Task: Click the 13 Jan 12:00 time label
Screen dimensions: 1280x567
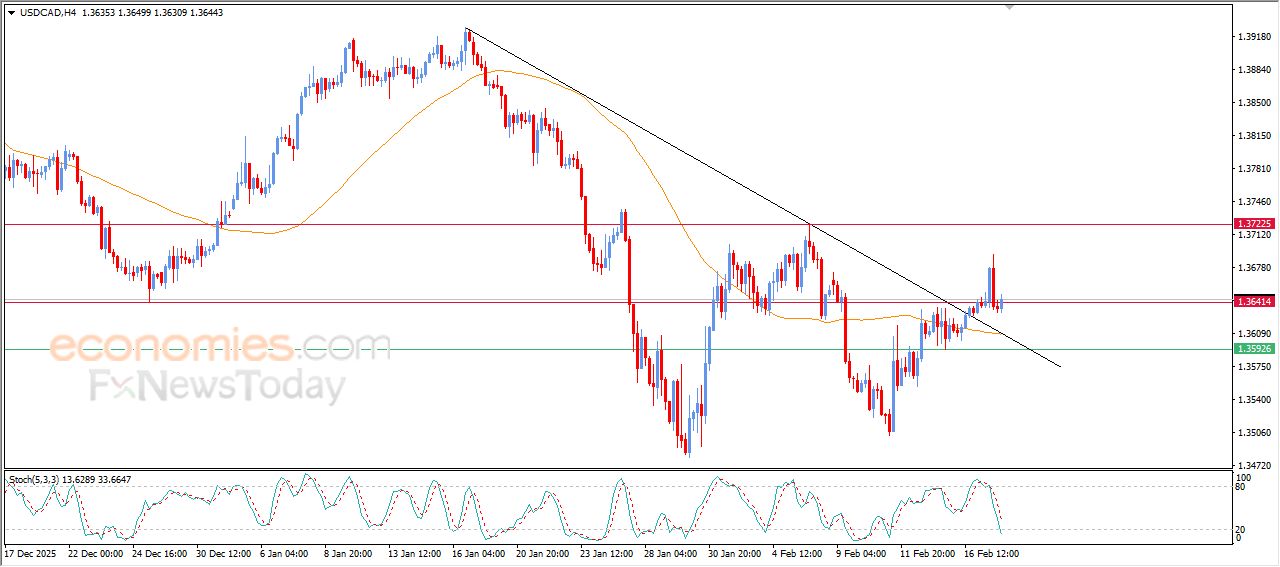Action: coord(417,553)
